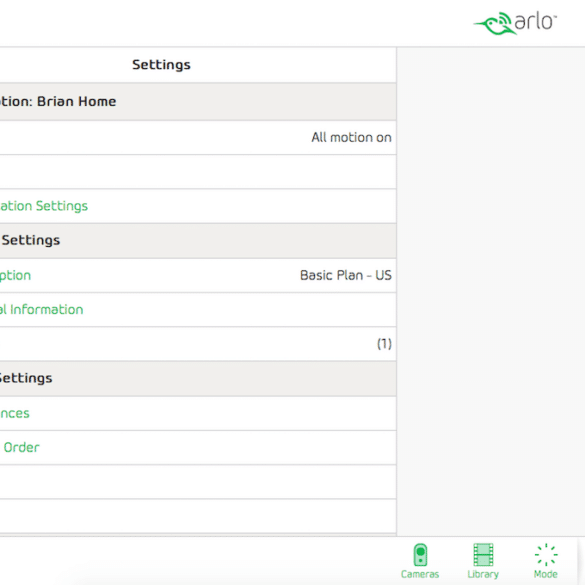Switch to the Mode tab
Screen dimensions: 585x585
pyautogui.click(x=545, y=561)
